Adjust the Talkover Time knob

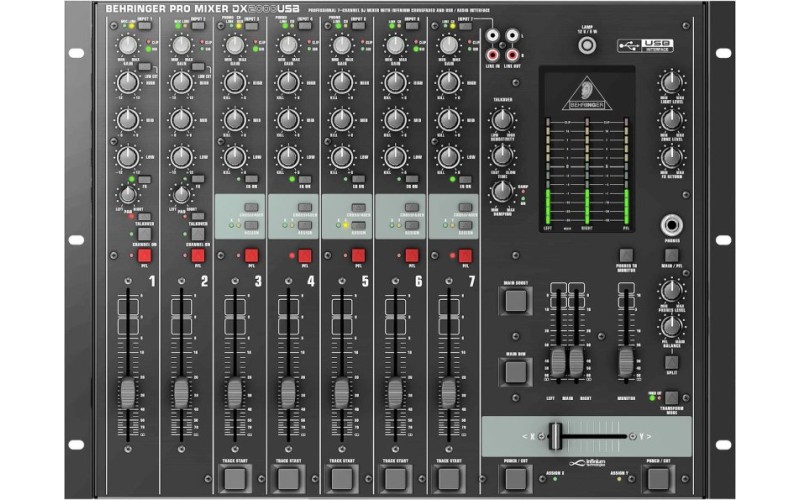(x=502, y=155)
